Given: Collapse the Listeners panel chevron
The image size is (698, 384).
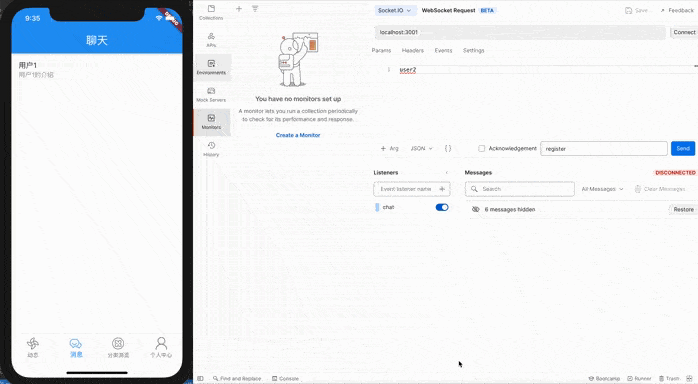Looking at the screenshot, I should [446, 173].
